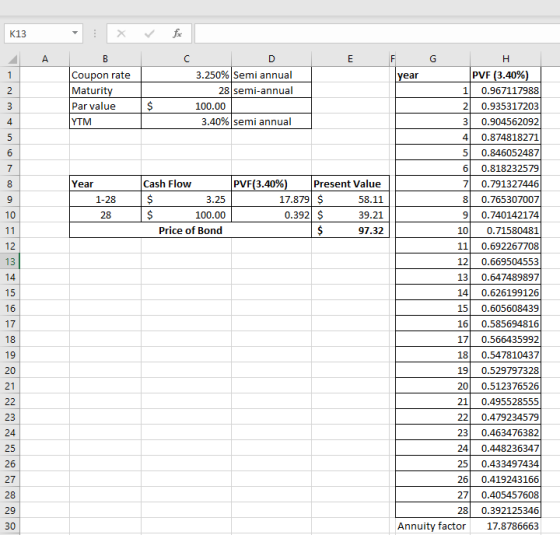Click the 'Price of Bond' merged cell
560x535 pixels.
tap(190, 230)
